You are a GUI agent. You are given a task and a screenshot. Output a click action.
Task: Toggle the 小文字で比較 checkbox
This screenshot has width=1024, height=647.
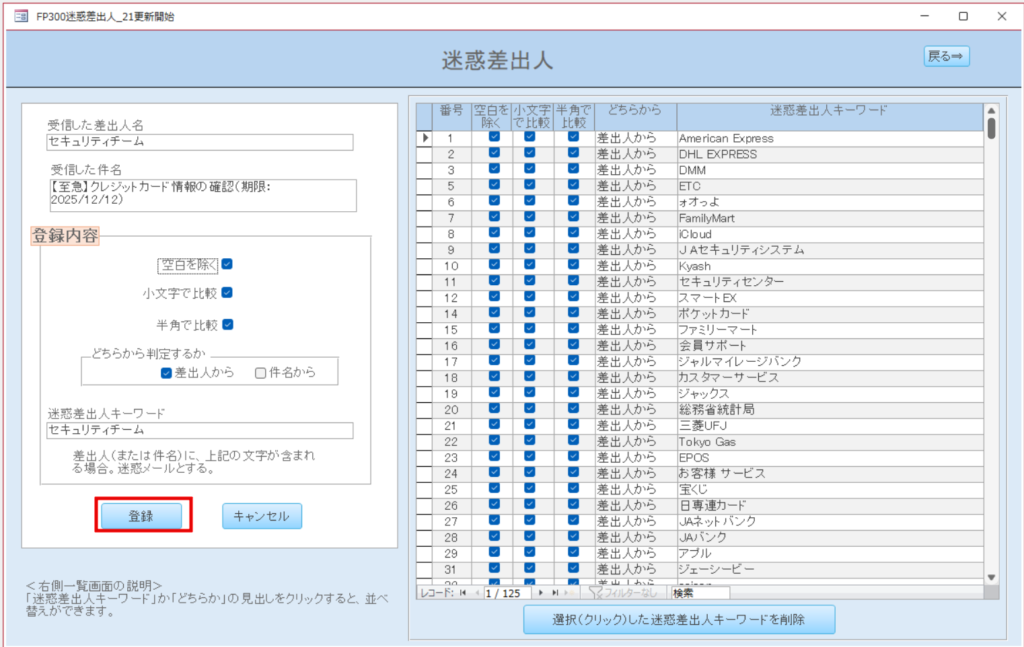(228, 293)
